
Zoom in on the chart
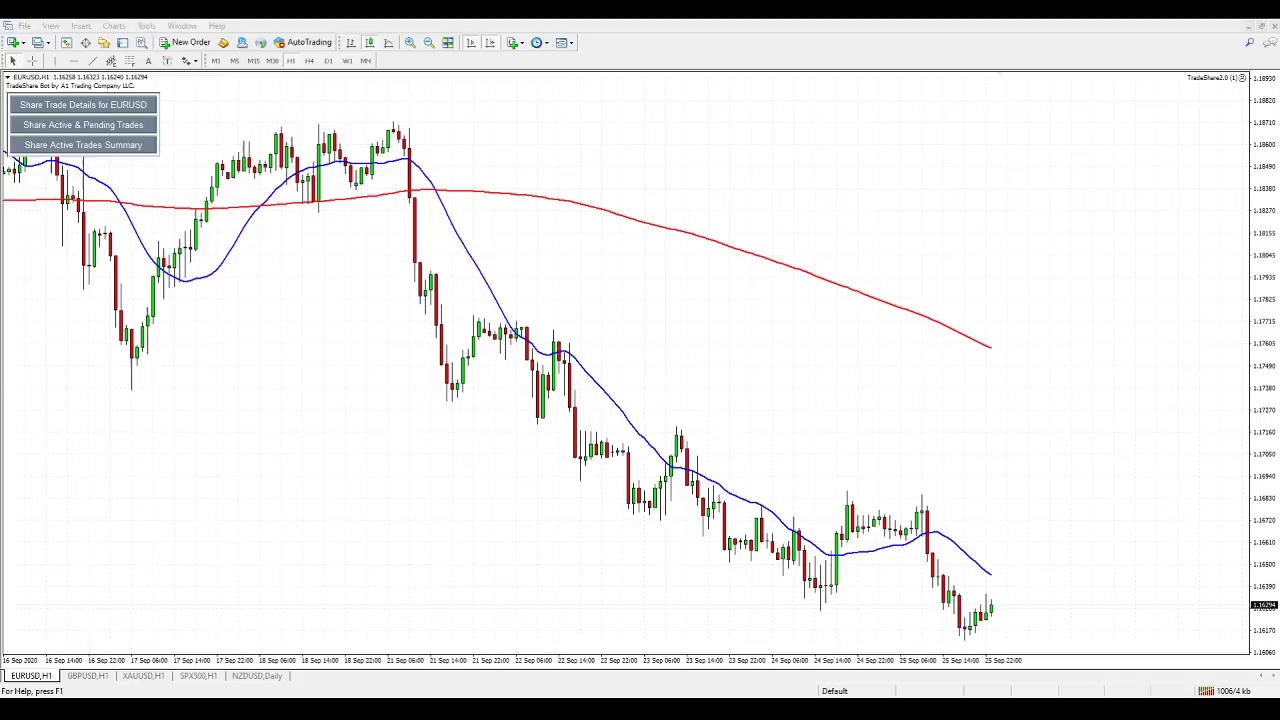[x=410, y=42]
